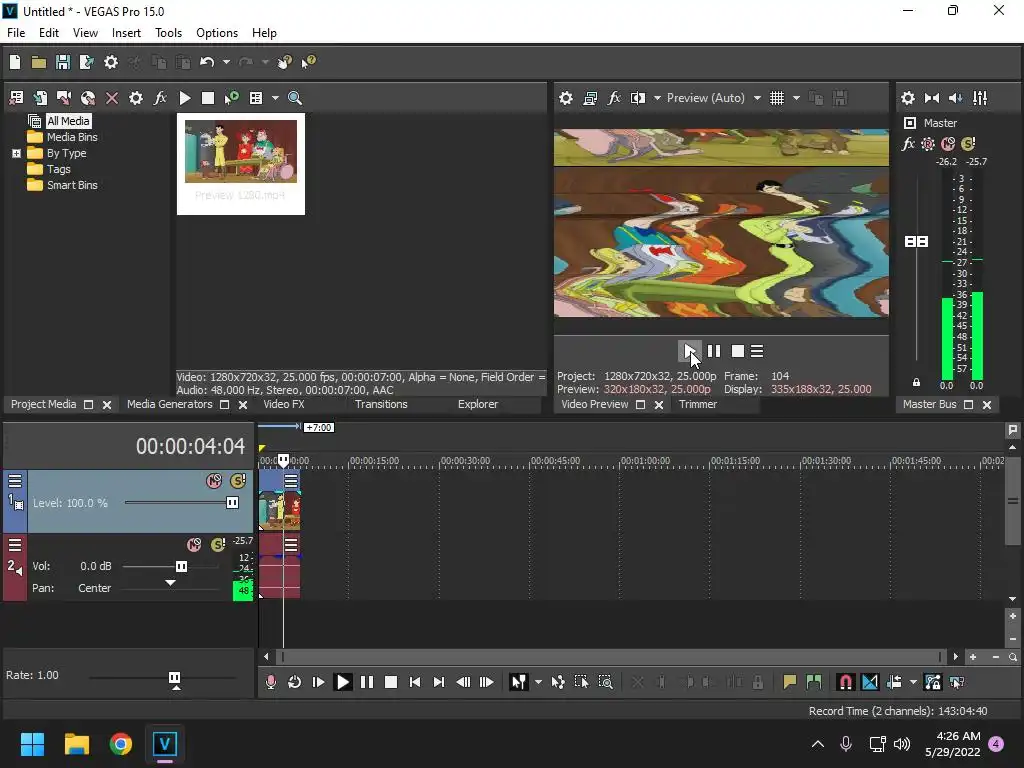Pause playback in the Video Preview transport
The height and width of the screenshot is (768, 1024).
point(714,351)
